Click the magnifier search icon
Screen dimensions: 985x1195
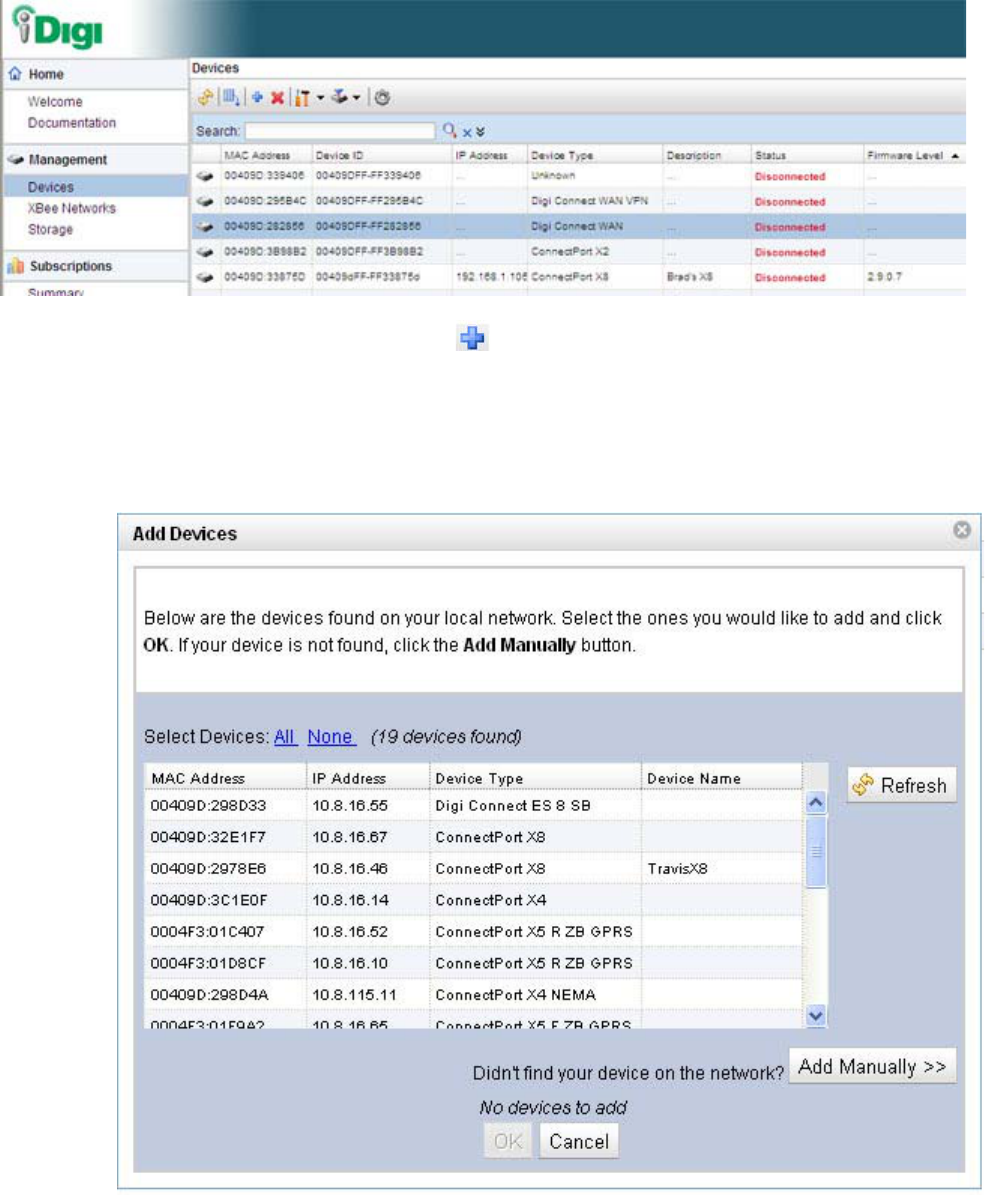coord(450,130)
